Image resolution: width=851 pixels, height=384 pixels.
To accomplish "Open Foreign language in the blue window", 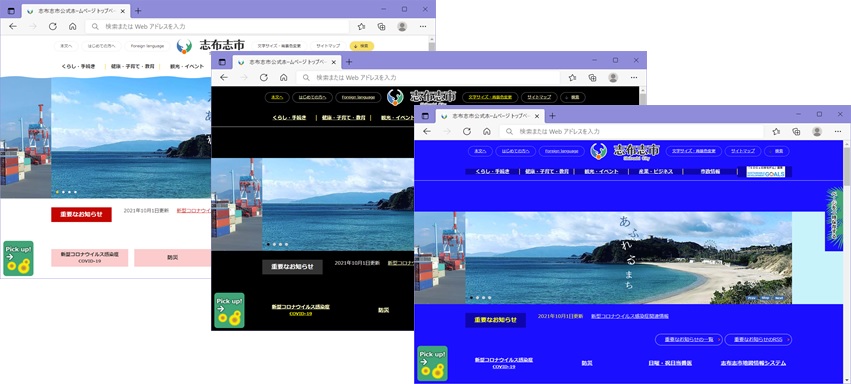I will click(562, 151).
